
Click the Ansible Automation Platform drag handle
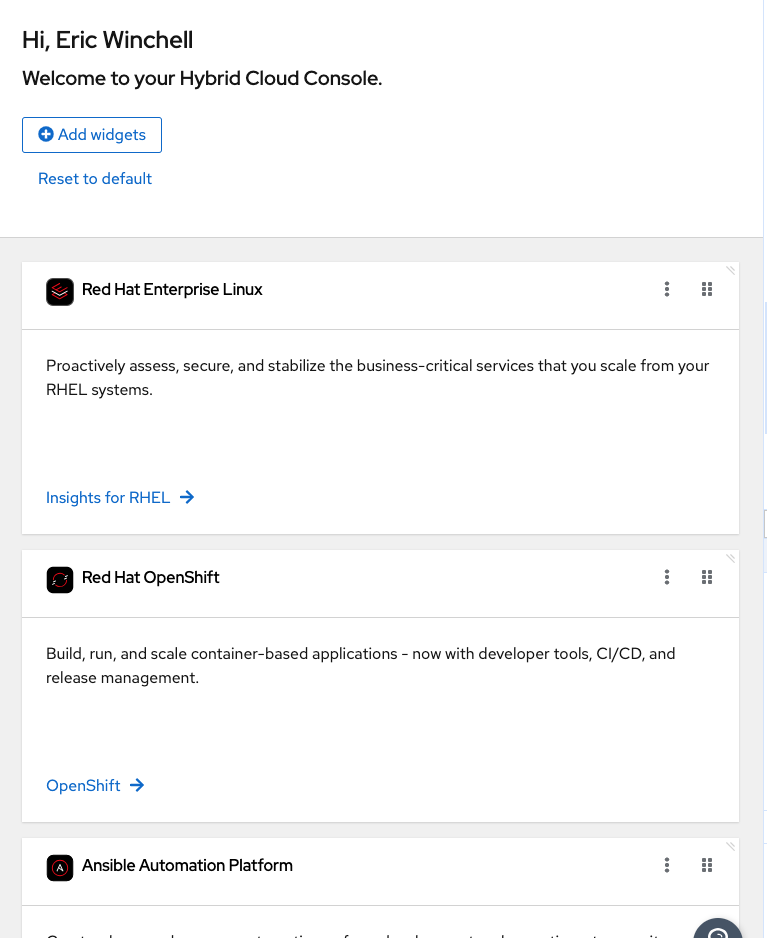point(707,866)
